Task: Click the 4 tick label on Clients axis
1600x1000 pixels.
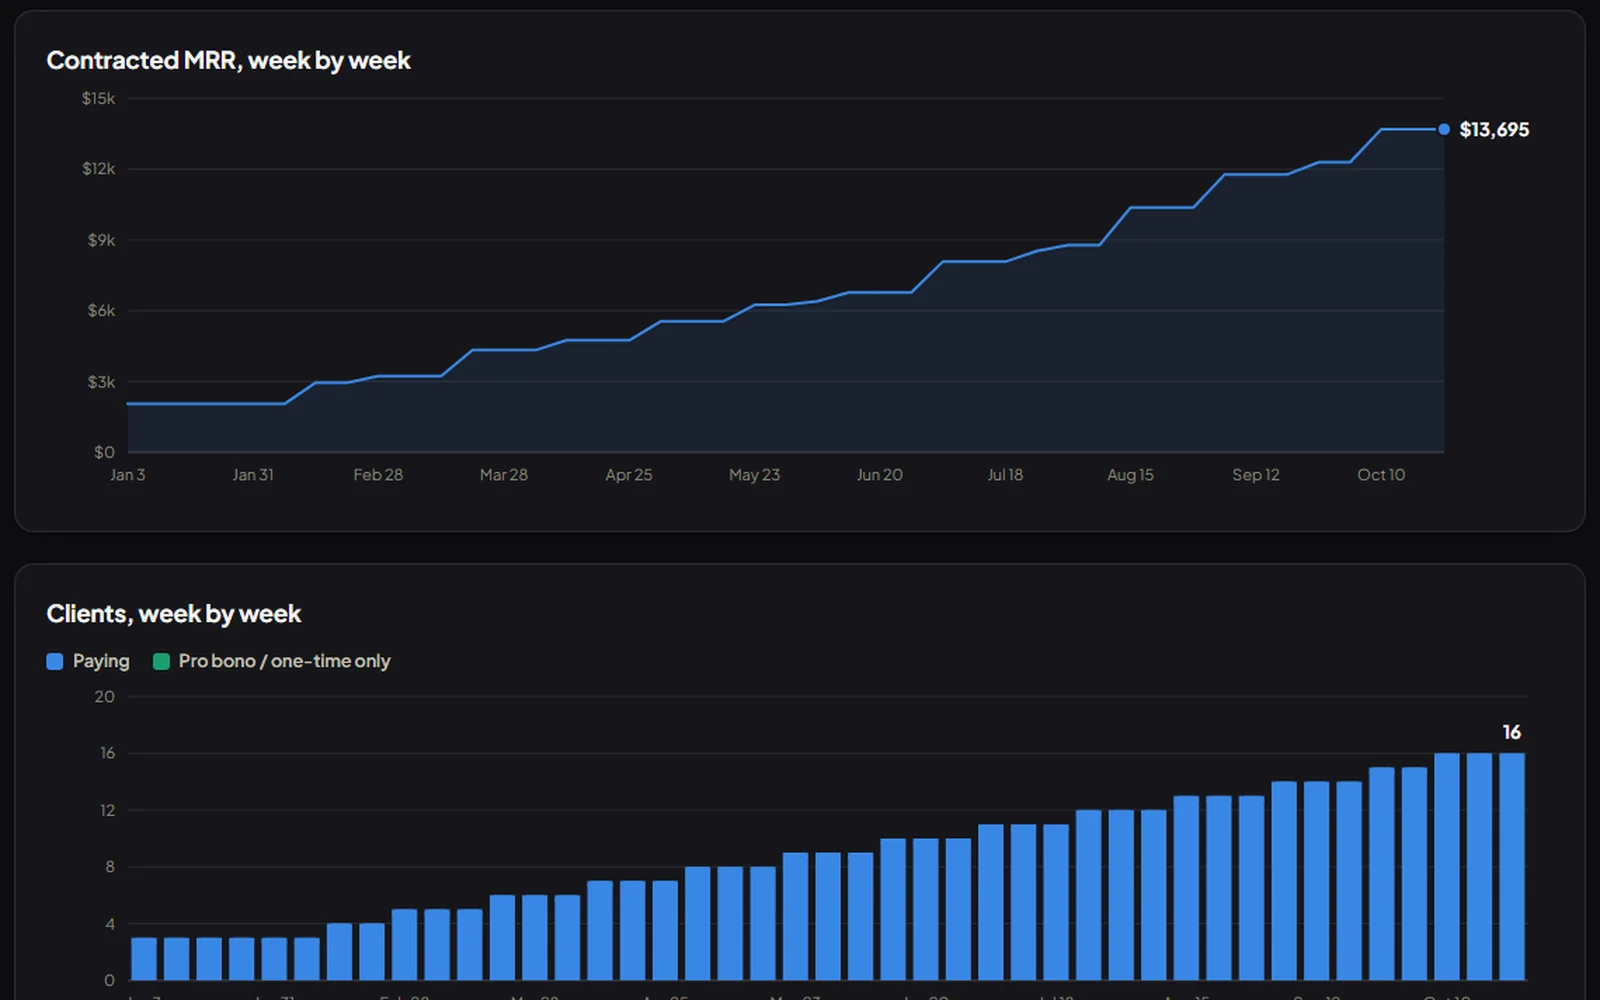Action: point(110,924)
